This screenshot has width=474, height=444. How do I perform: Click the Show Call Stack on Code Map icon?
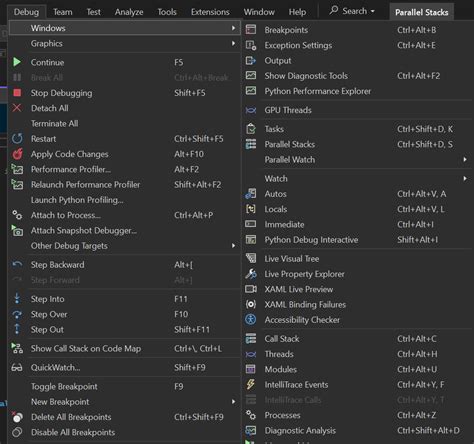coord(17,348)
